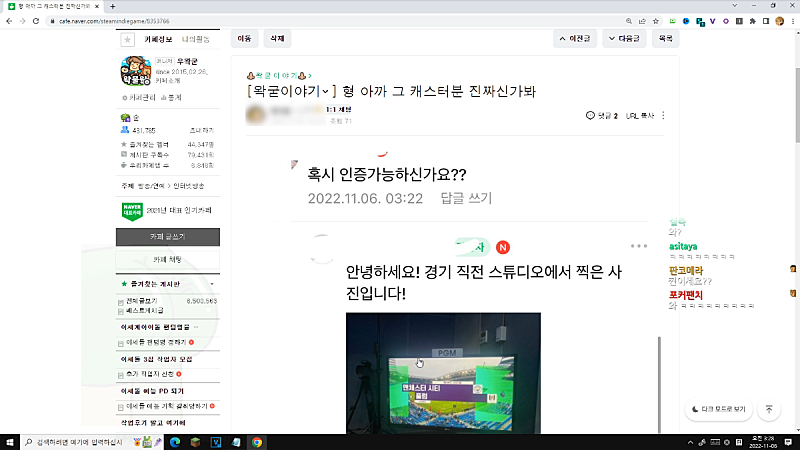This screenshot has width=800, height=450.
Task: Switch to the 나의활동 tab
Action: click(195, 39)
